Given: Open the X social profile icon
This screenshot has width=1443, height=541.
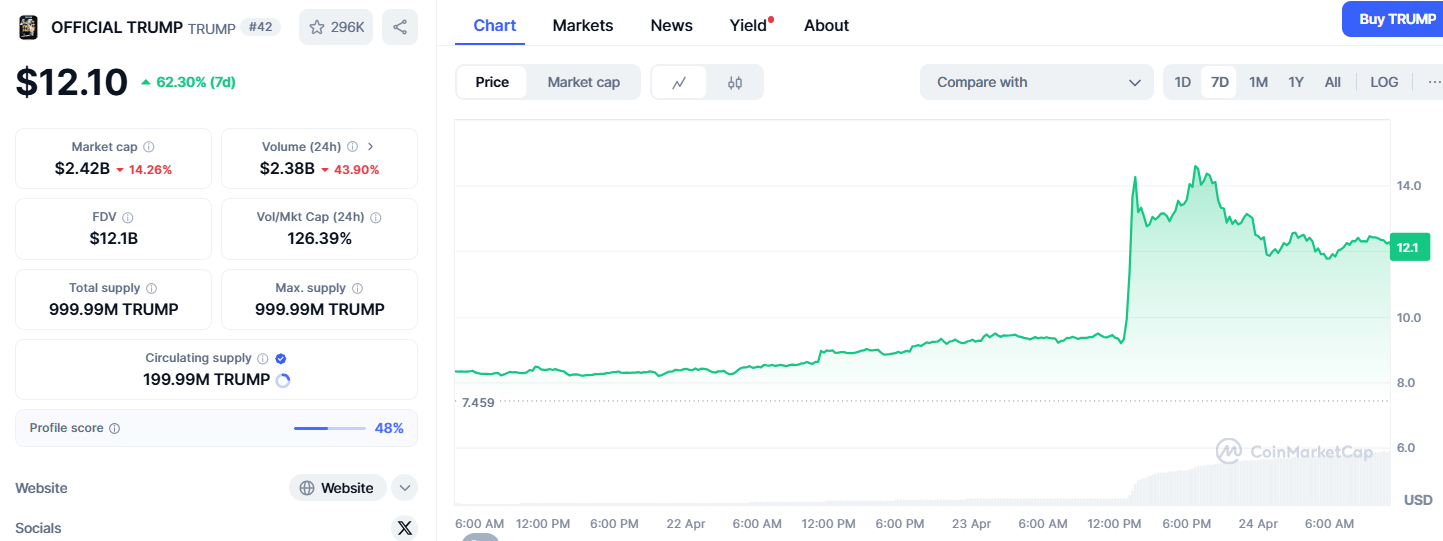Looking at the screenshot, I should click(x=404, y=529).
